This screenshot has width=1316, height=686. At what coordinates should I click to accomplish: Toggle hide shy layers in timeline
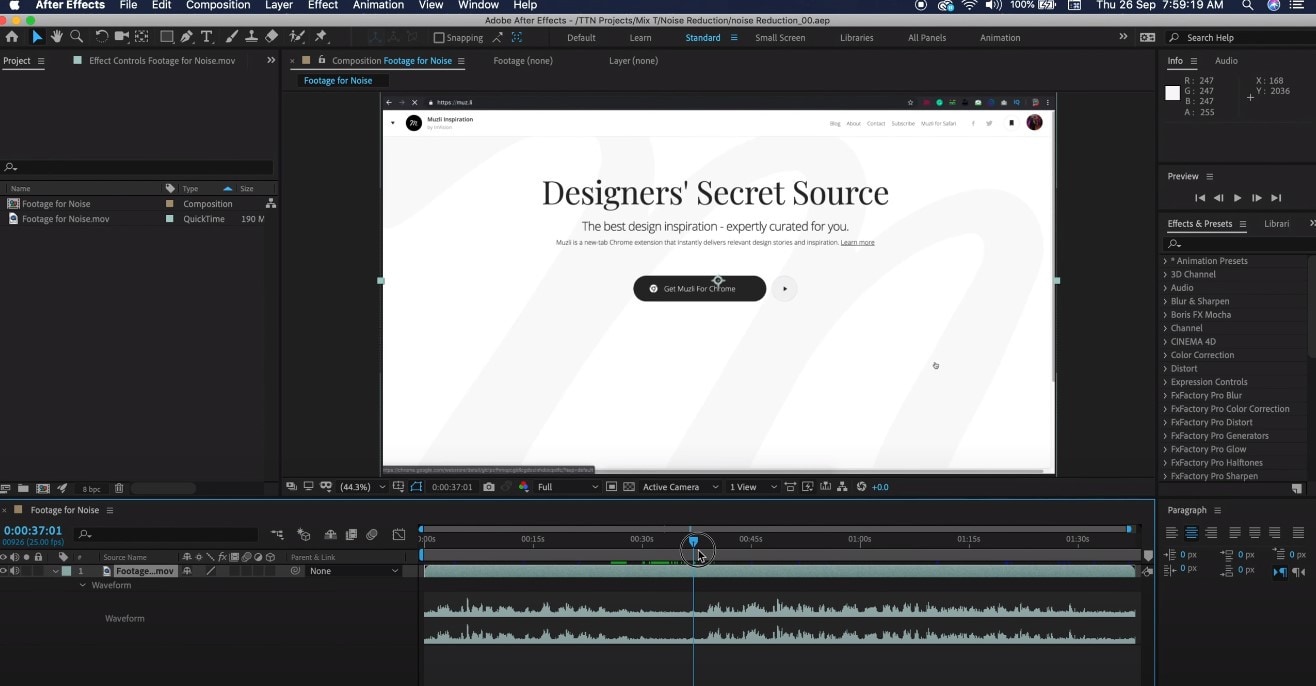[329, 535]
